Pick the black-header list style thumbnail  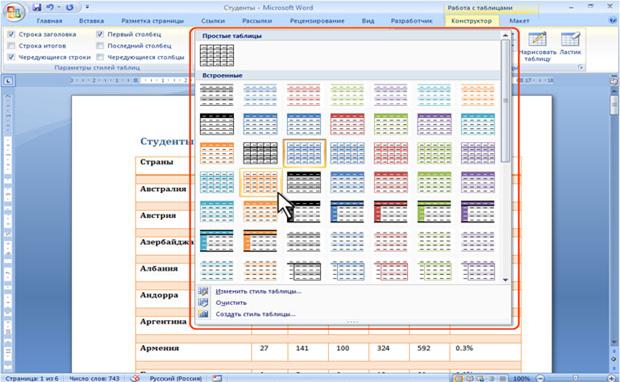(217, 124)
